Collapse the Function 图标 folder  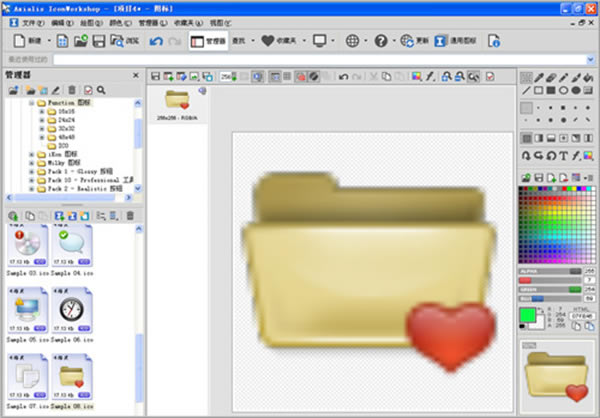32,103
